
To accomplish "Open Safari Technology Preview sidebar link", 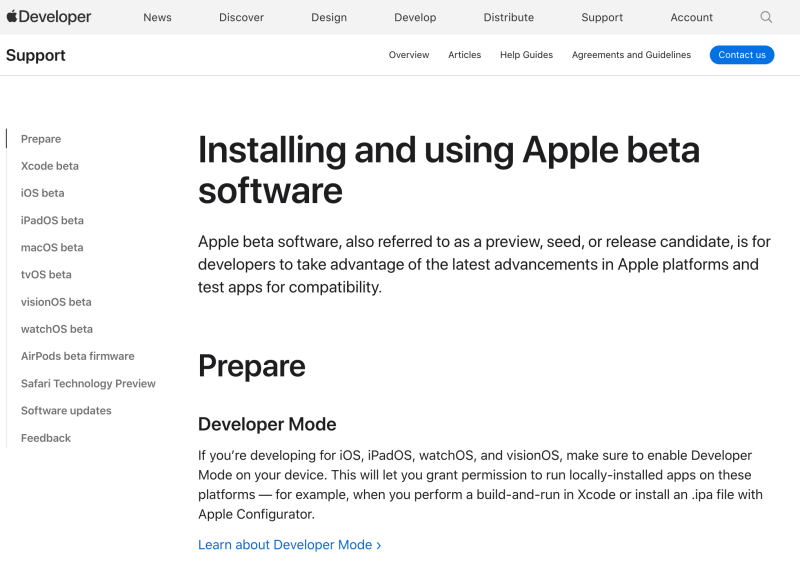I will pyautogui.click(x=88, y=384).
